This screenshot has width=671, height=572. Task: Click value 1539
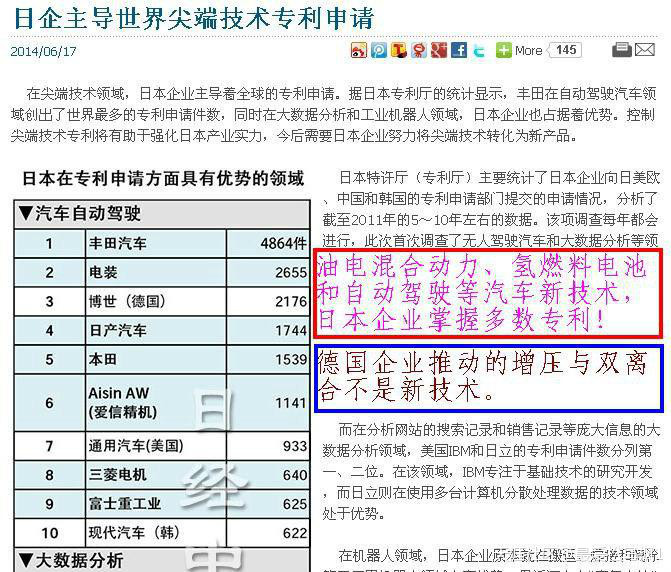(x=291, y=359)
